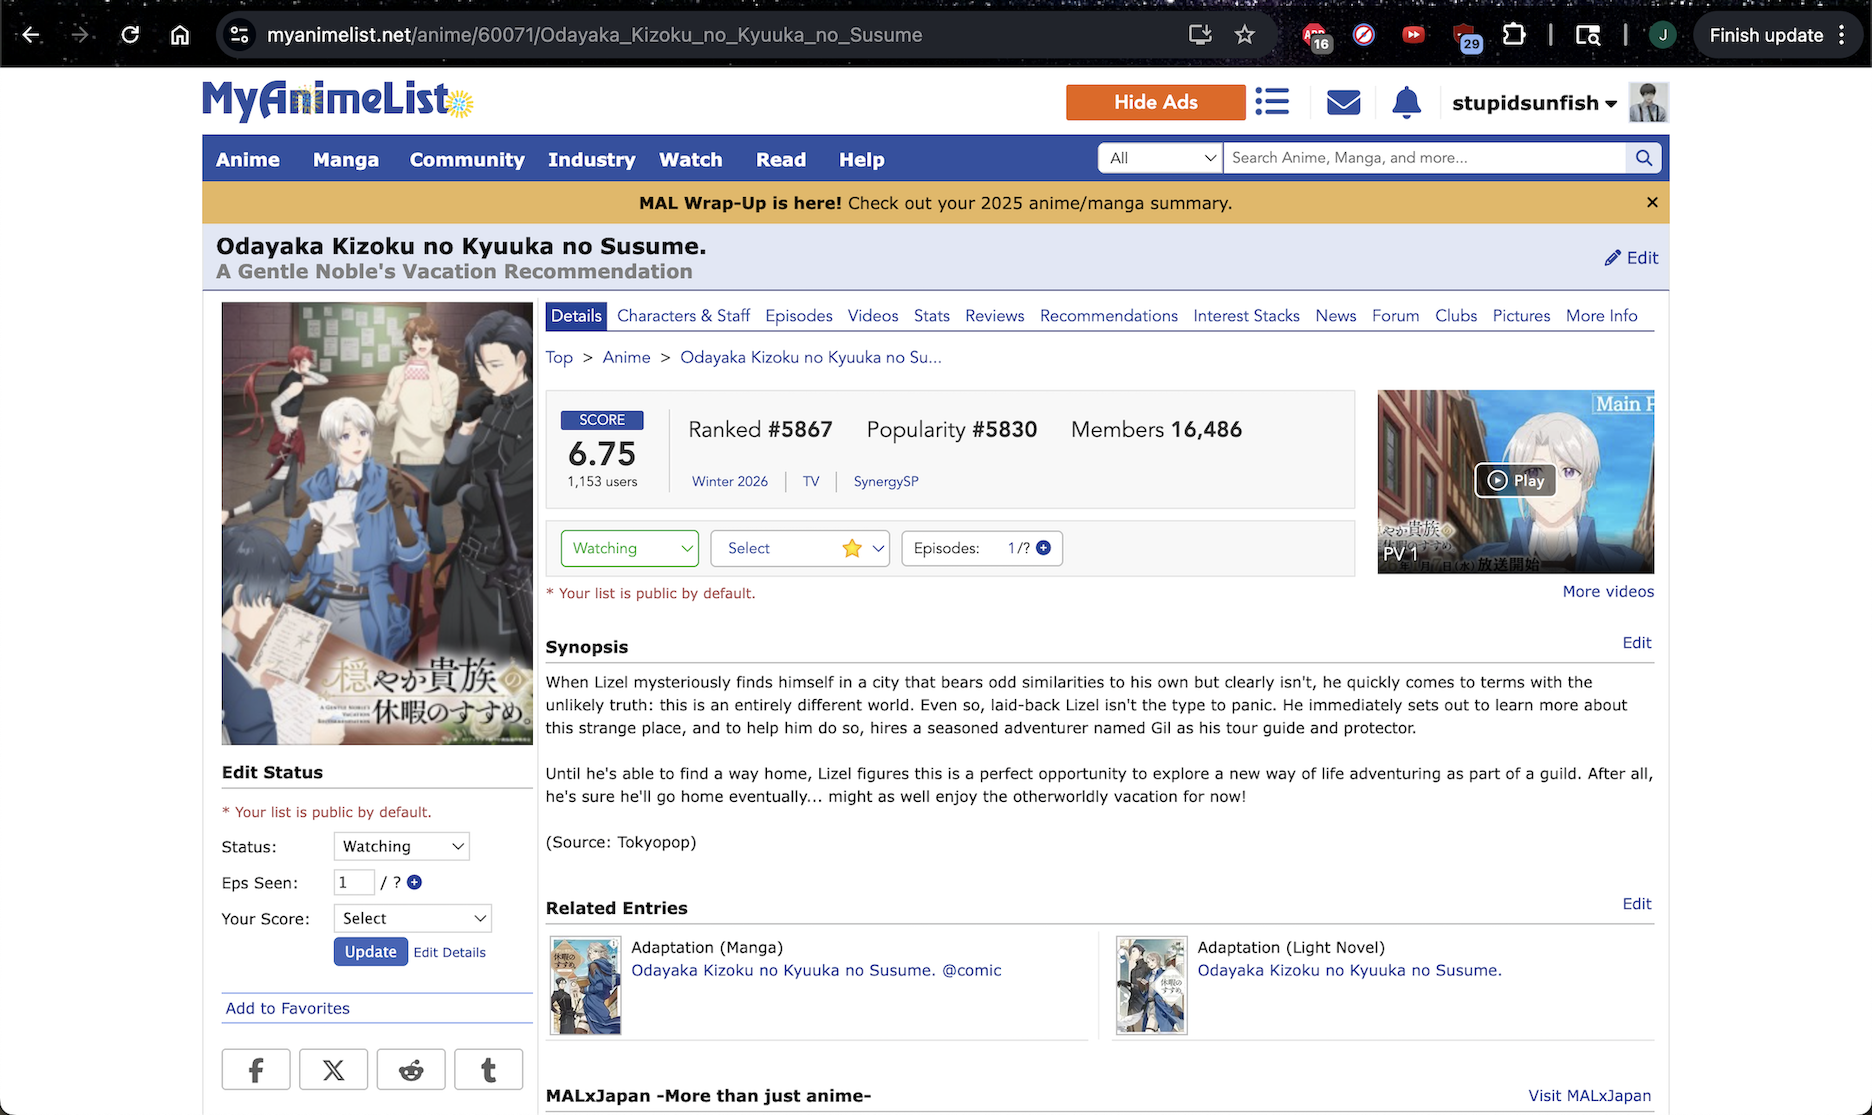Share via the Reddit icon
Screen dimensions: 1872x1115
[x=411, y=1070]
